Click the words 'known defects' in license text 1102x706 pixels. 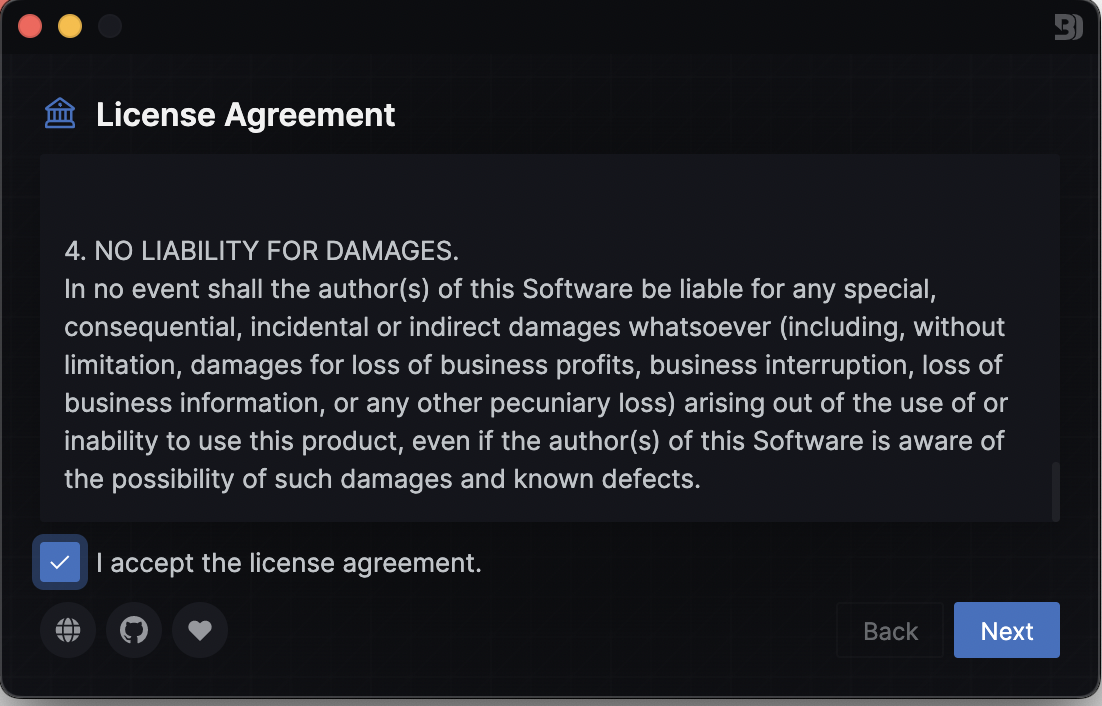pos(607,479)
